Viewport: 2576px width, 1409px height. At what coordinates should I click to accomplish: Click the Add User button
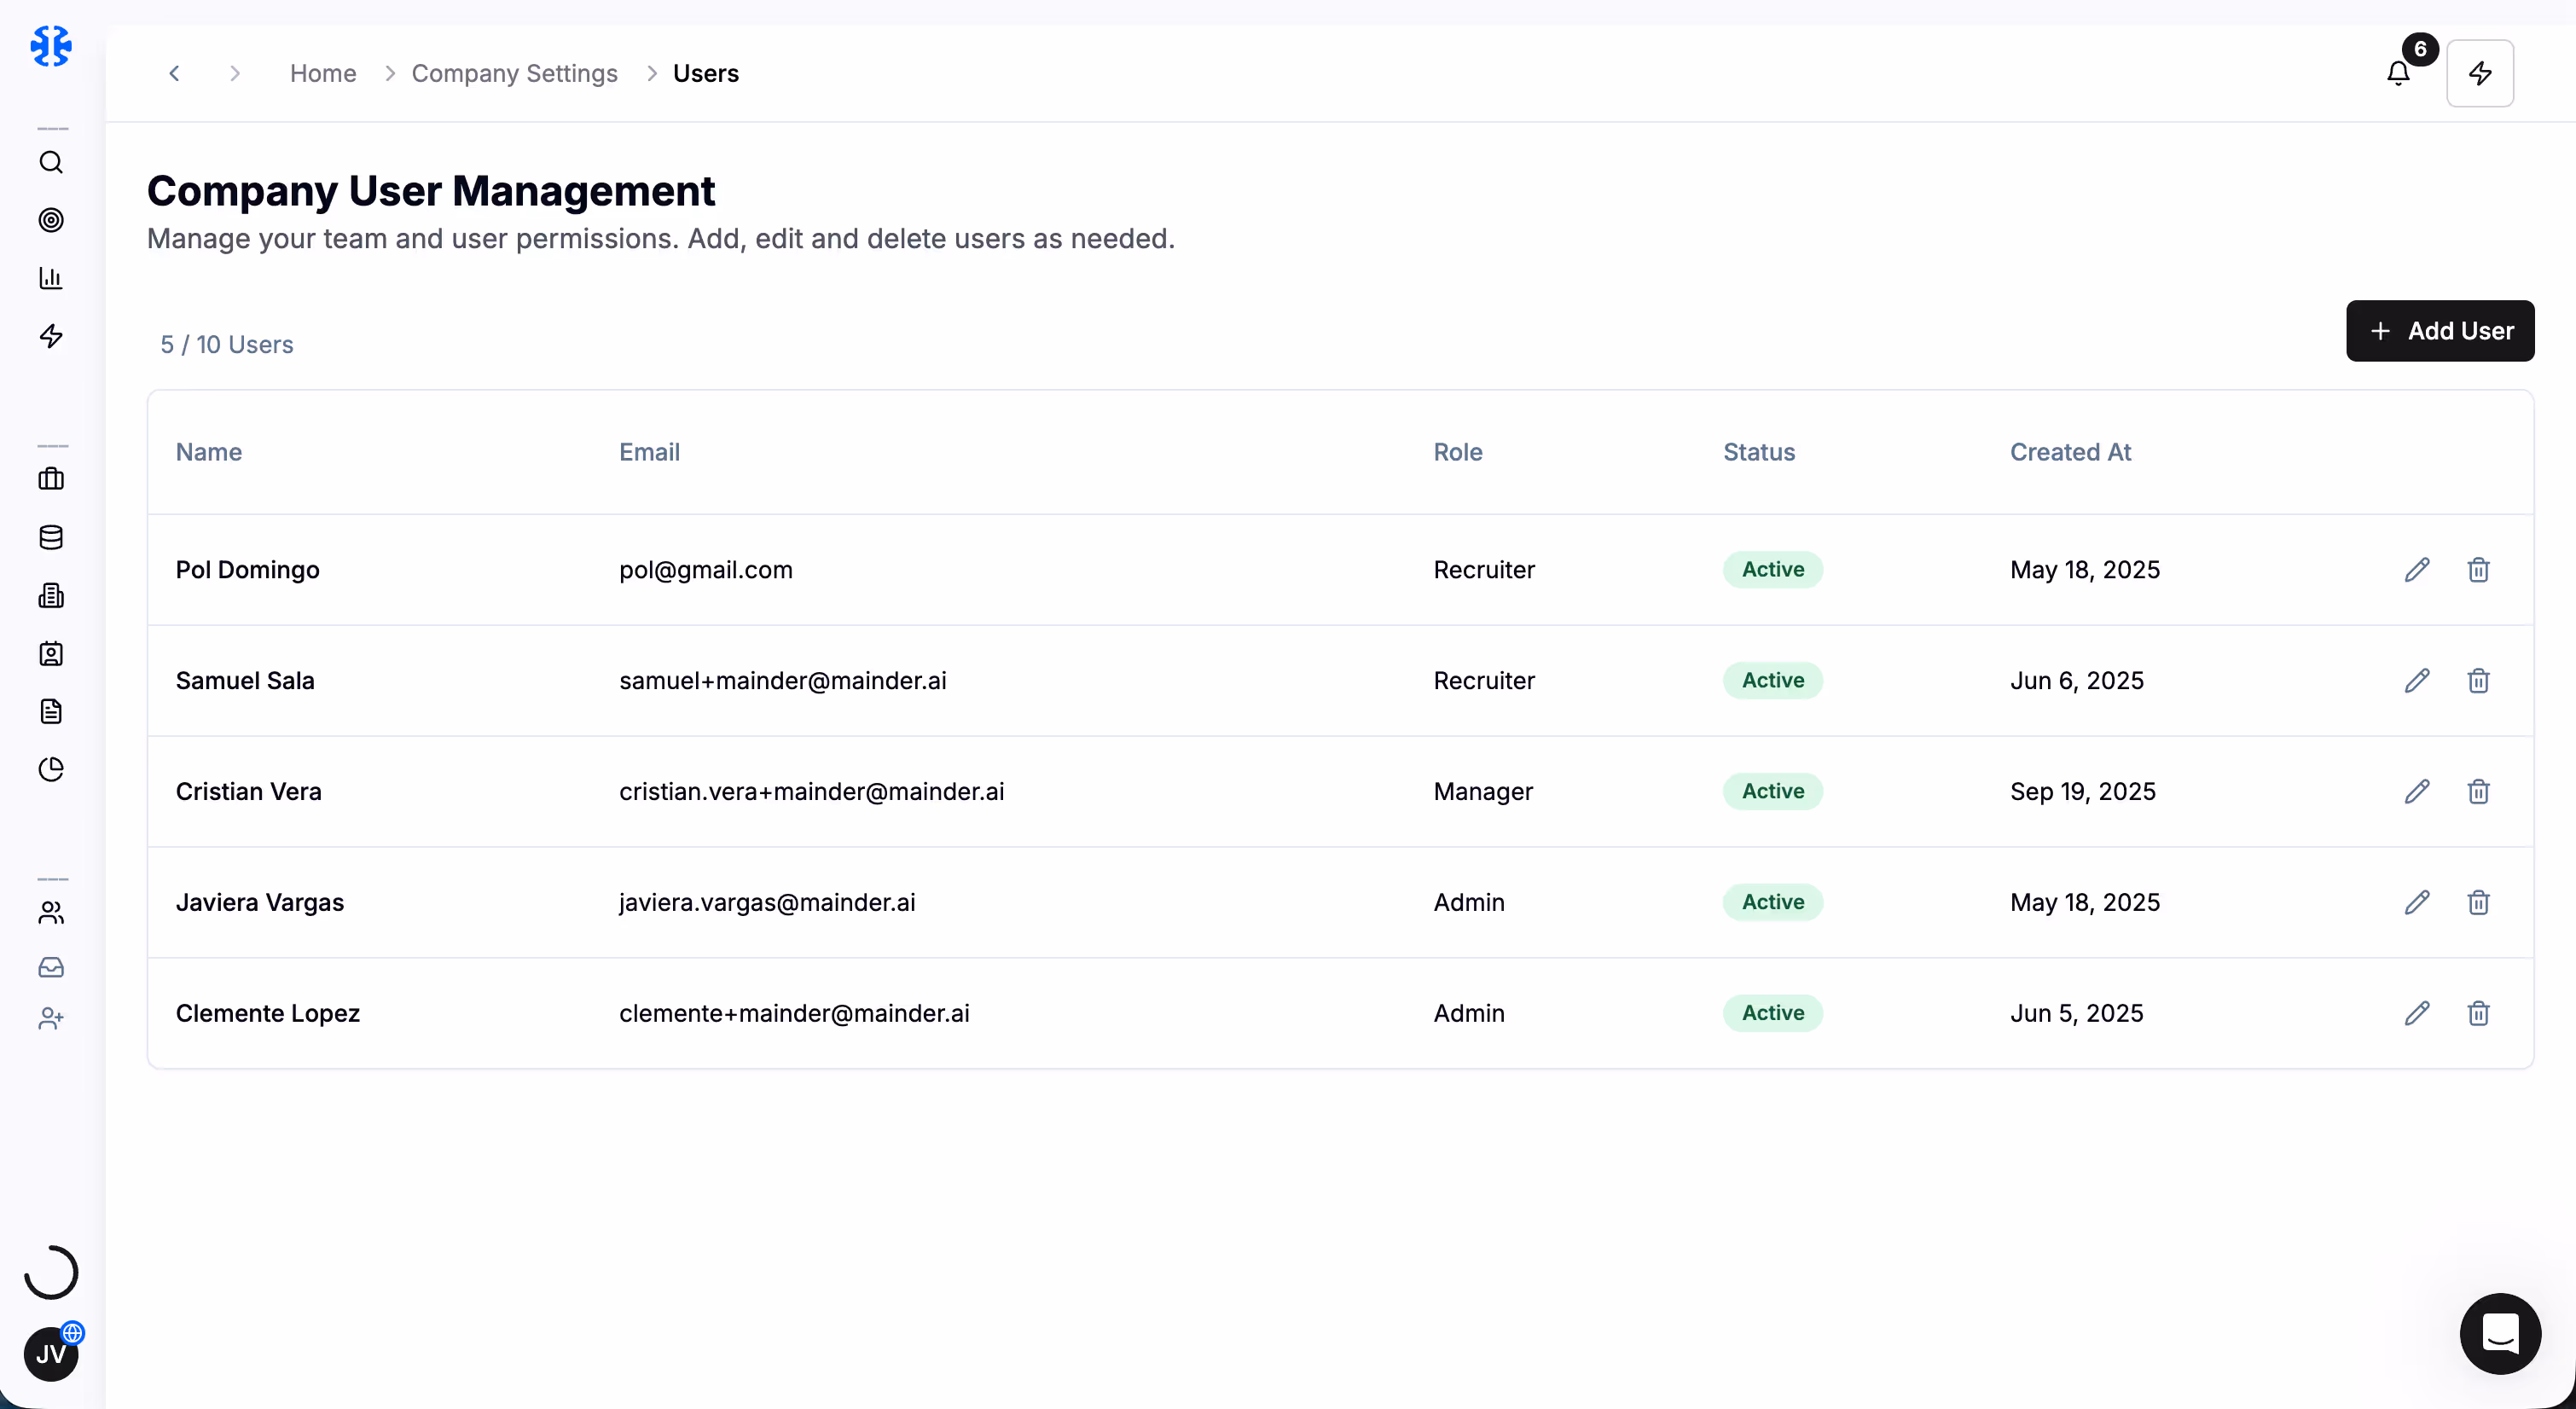2440,331
